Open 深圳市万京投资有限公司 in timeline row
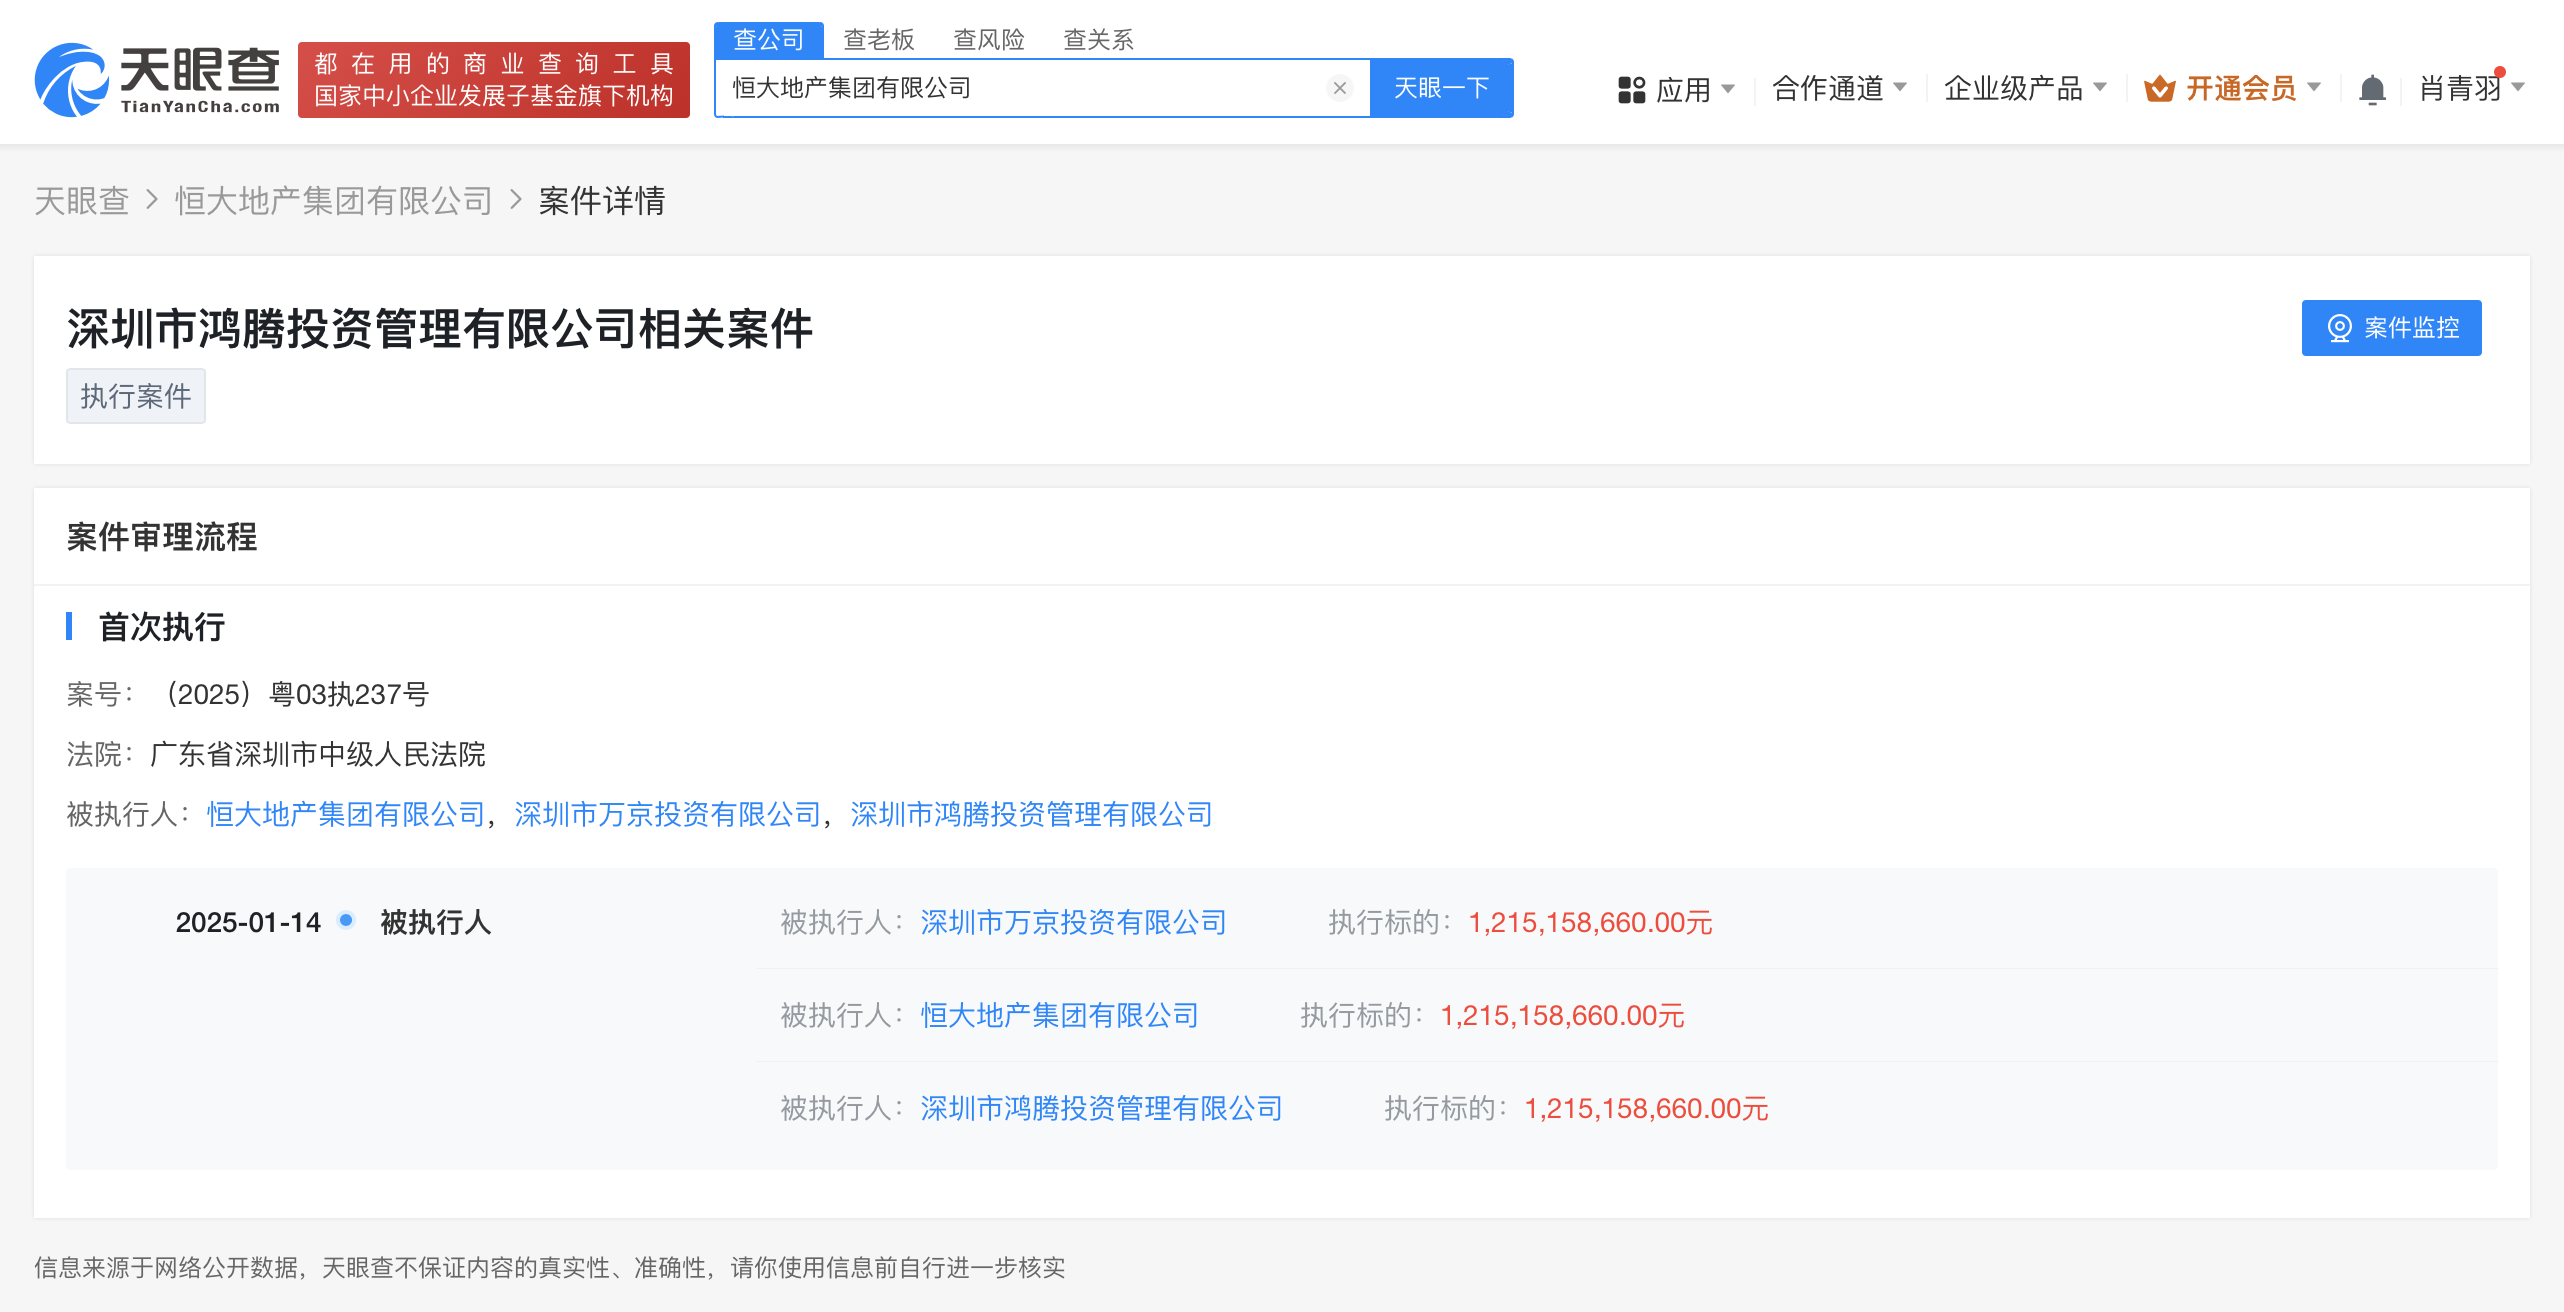Image resolution: width=2564 pixels, height=1312 pixels. pos(1074,922)
